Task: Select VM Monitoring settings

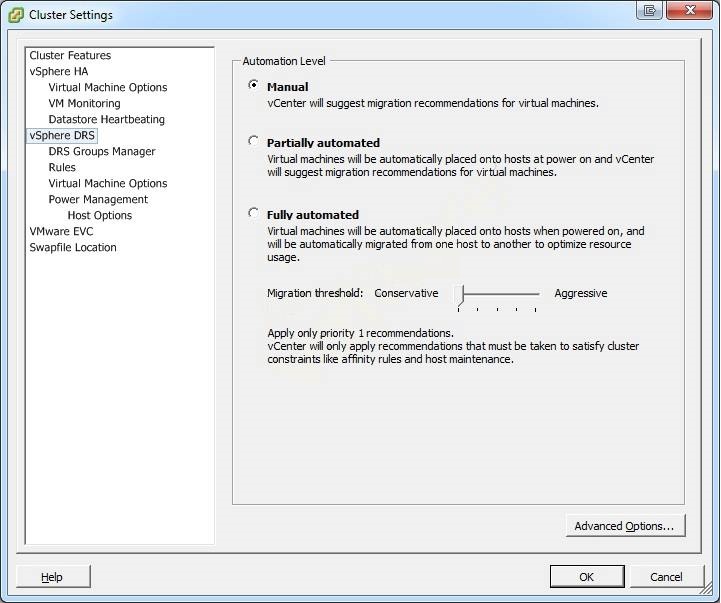Action: (85, 103)
